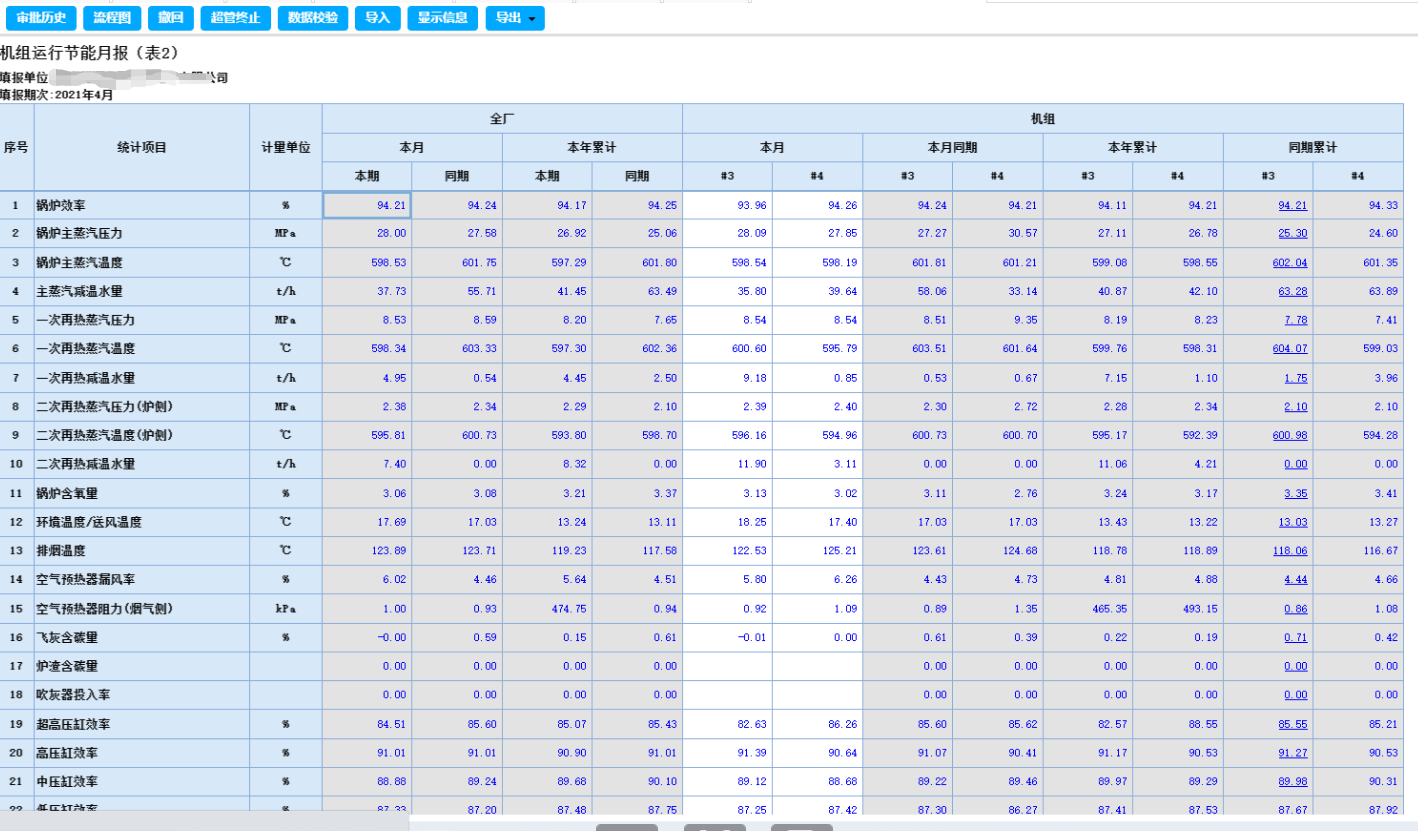Open underlined link 1.75 in 一次再热减温水量 row
1418x831 pixels.
(x=1295, y=378)
